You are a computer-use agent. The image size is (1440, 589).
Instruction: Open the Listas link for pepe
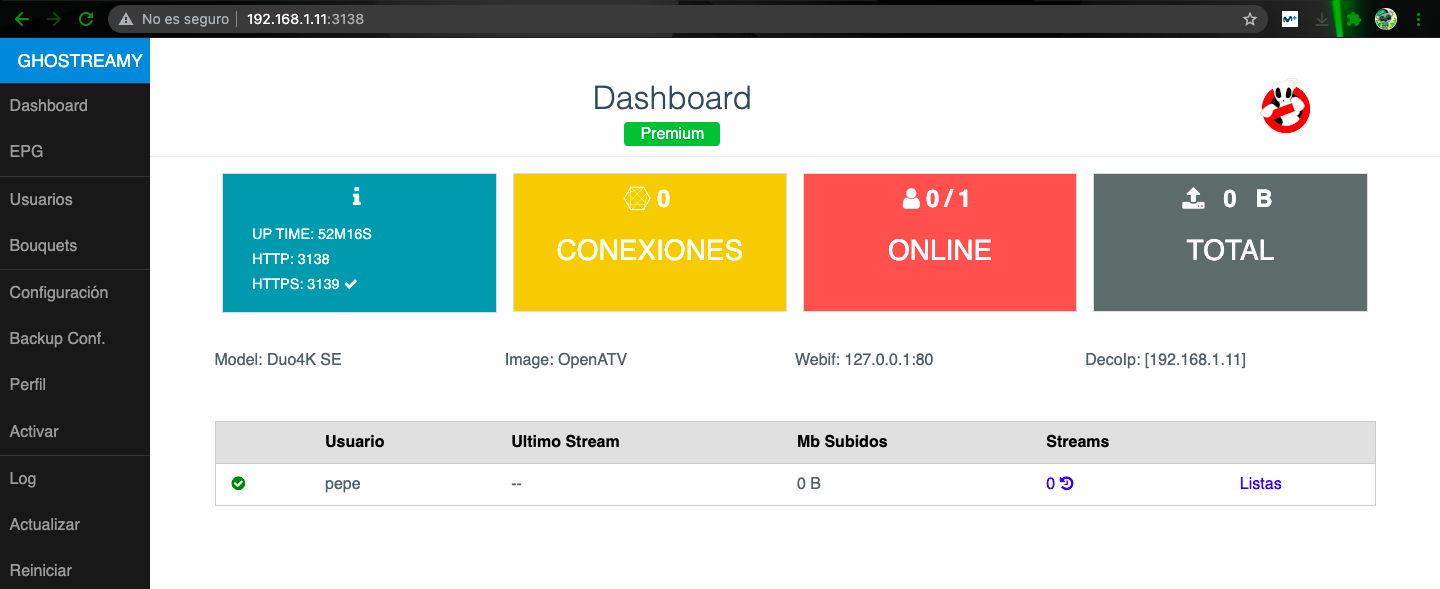point(1260,484)
